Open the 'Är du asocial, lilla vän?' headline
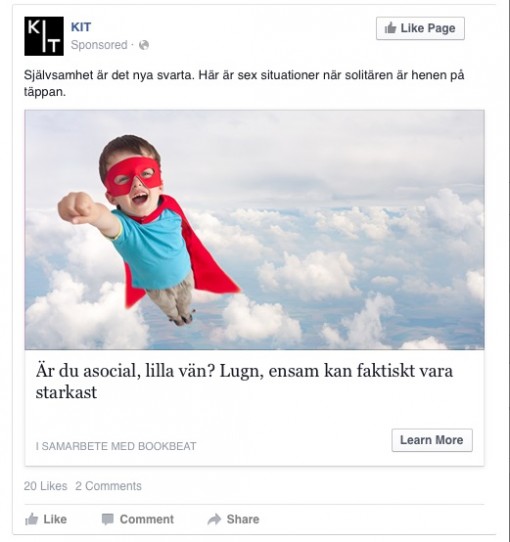The height and width of the screenshot is (542, 510). [244, 381]
